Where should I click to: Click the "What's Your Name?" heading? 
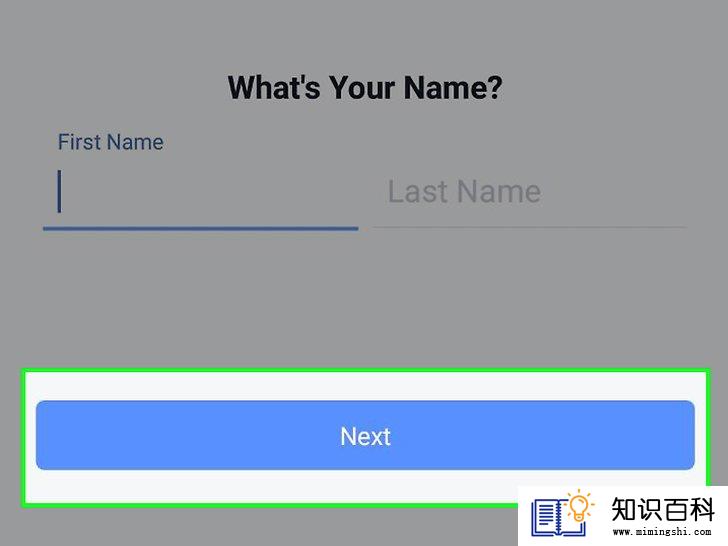pyautogui.click(x=365, y=87)
